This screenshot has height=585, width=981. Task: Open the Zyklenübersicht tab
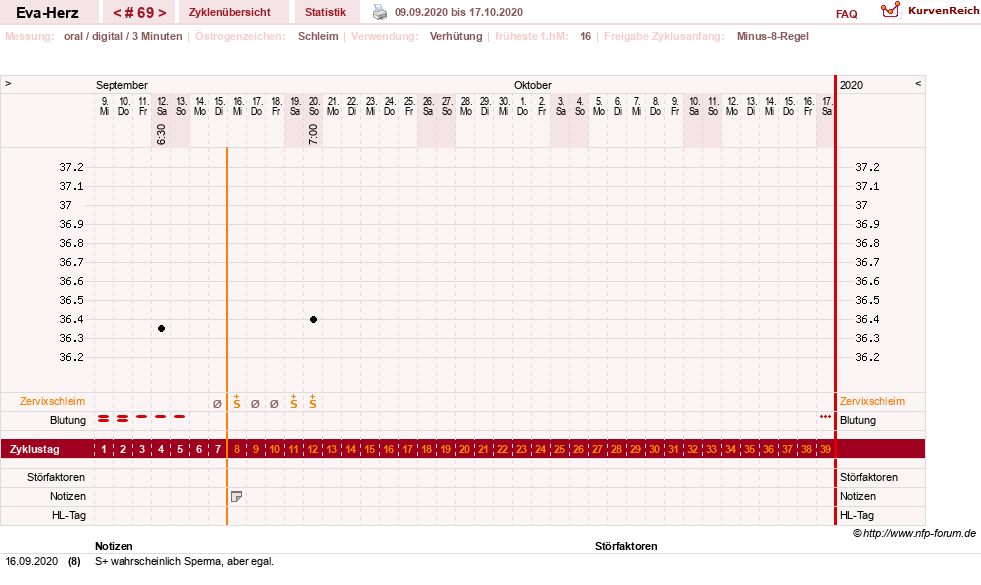point(230,12)
